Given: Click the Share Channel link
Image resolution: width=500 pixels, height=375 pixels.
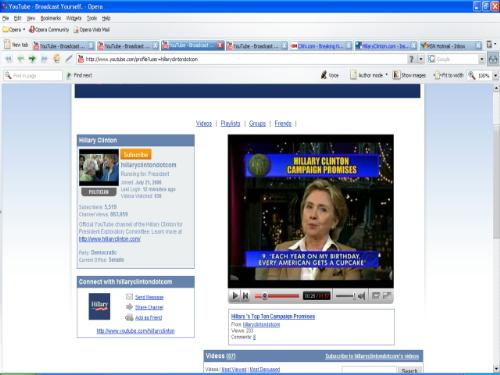Looking at the screenshot, I should pyautogui.click(x=149, y=307).
